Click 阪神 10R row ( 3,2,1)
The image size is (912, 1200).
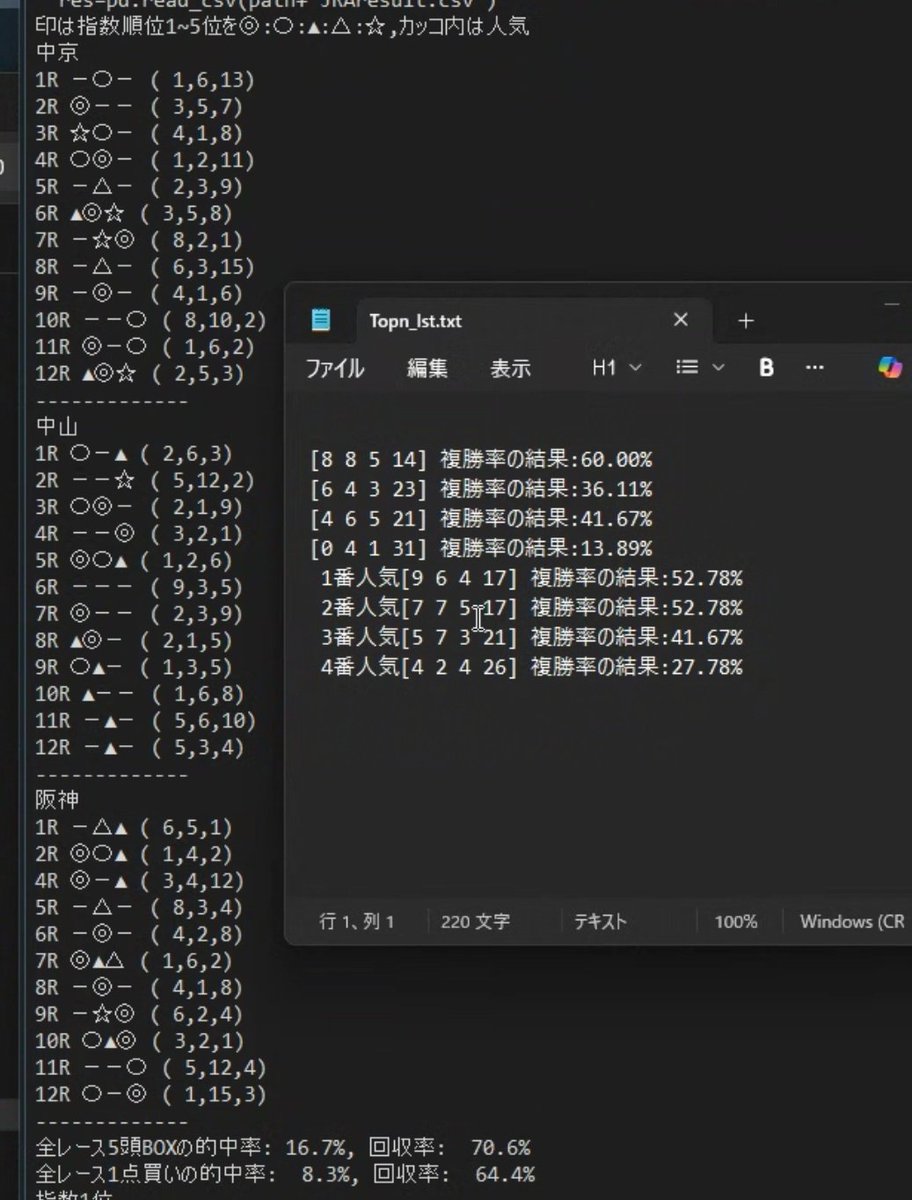coord(140,1042)
